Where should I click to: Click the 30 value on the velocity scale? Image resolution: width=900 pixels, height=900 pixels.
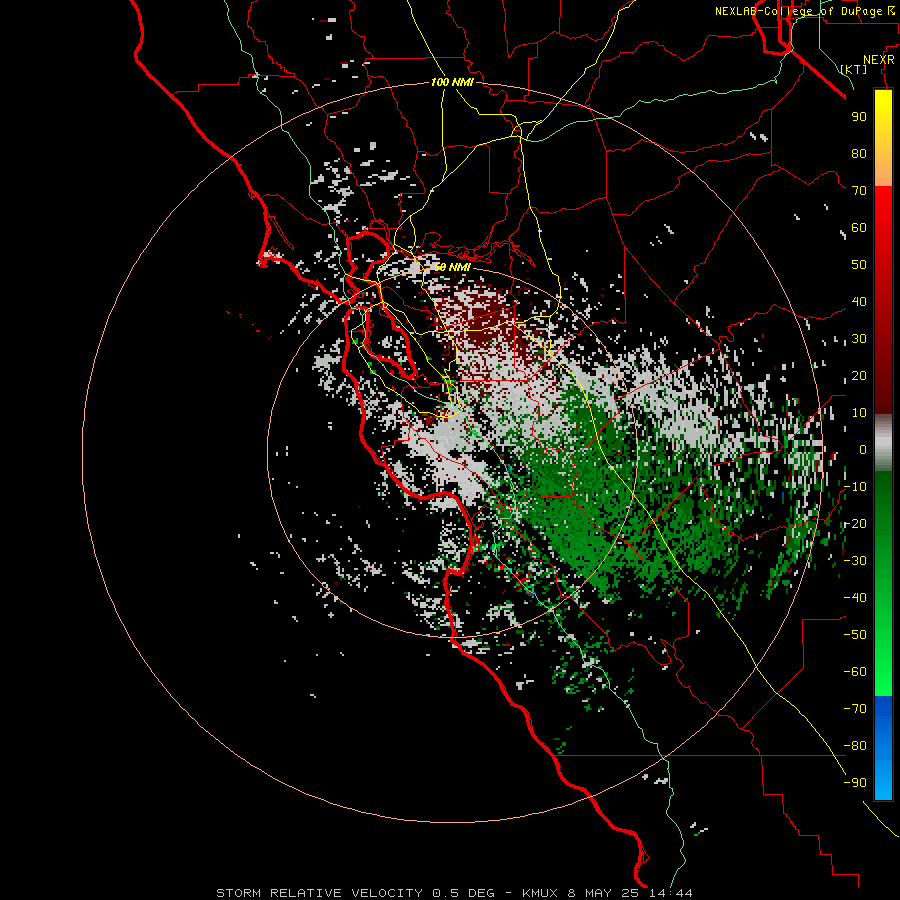(x=859, y=339)
